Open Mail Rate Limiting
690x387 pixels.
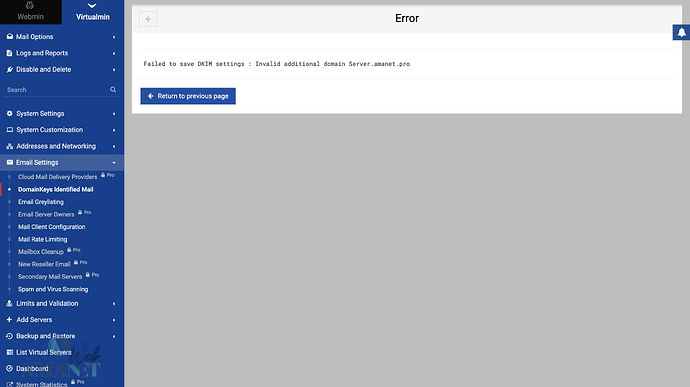43,239
